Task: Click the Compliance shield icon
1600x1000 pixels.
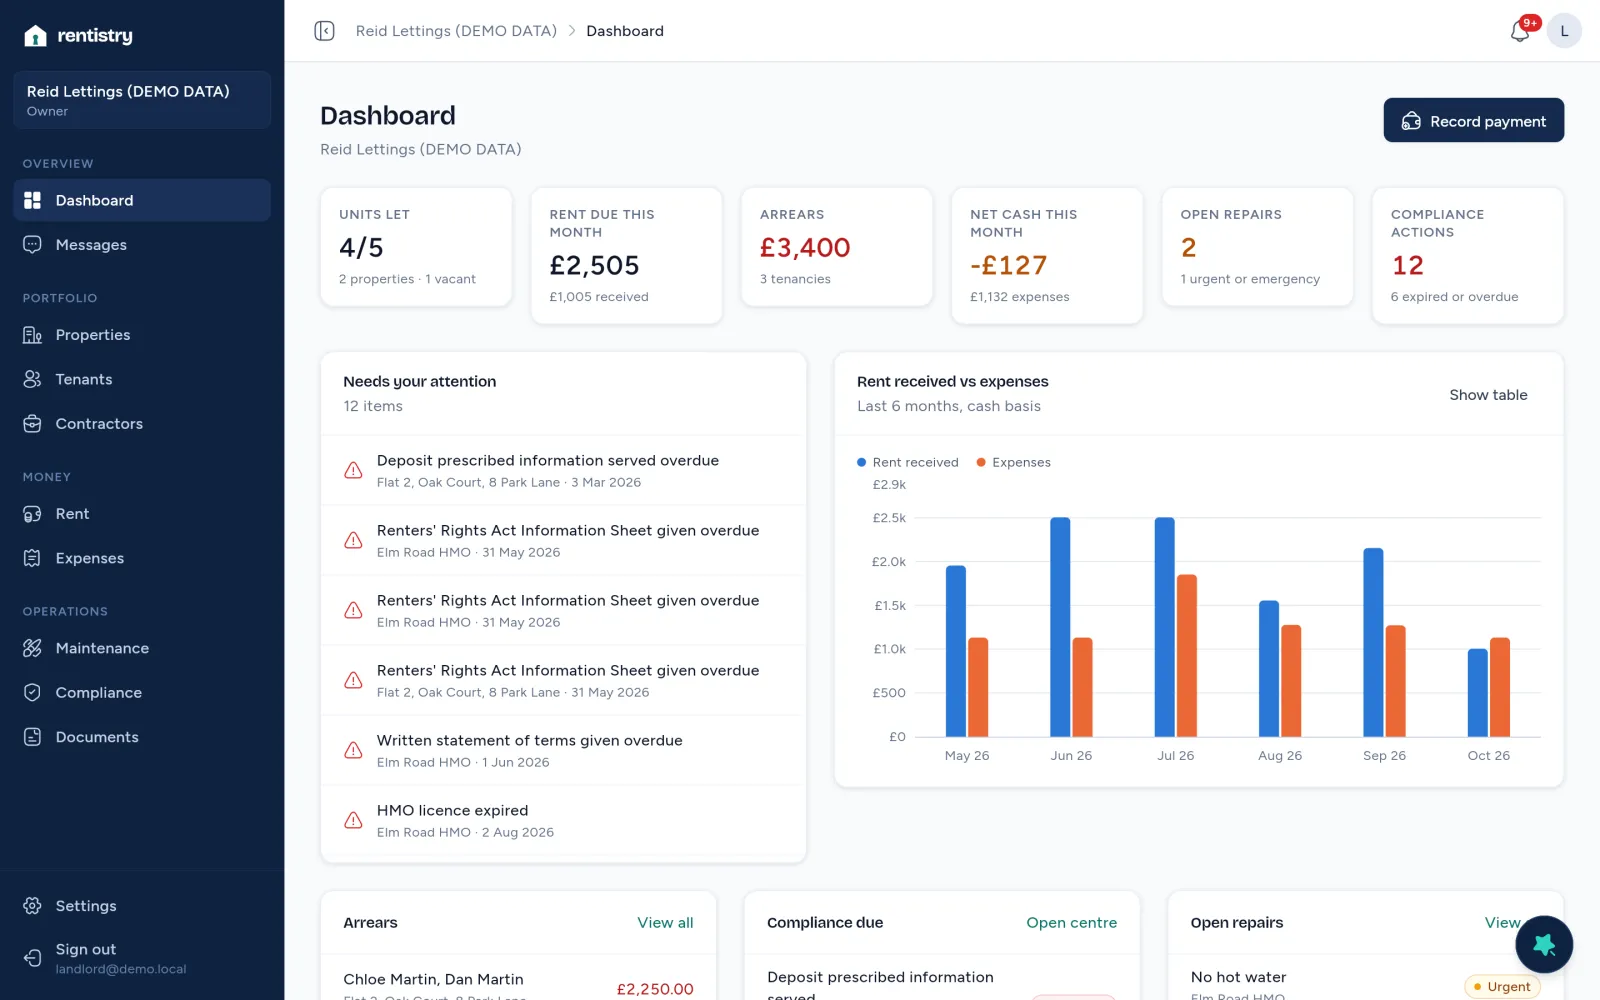Action: point(33,692)
